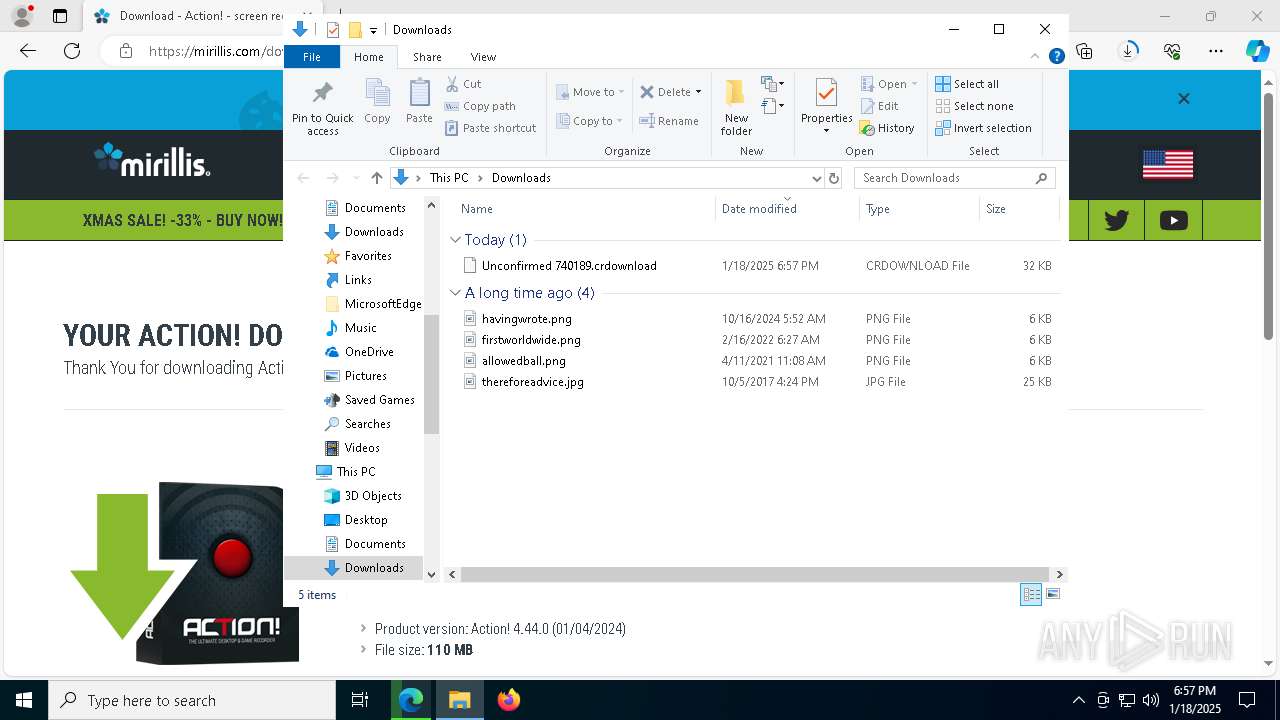Screen dimensions: 1280x720
Task: Click the Copy ribbon icon
Action: 377,102
